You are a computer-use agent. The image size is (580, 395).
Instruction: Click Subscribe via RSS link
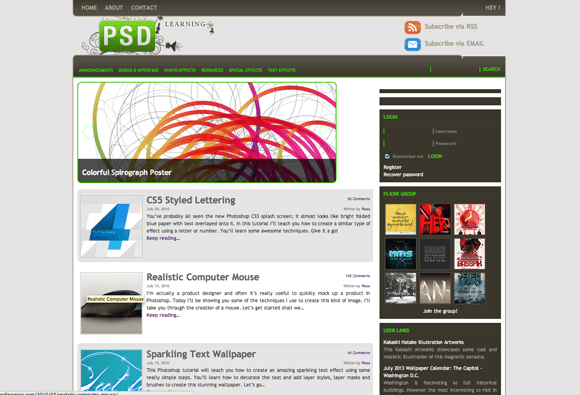click(451, 27)
